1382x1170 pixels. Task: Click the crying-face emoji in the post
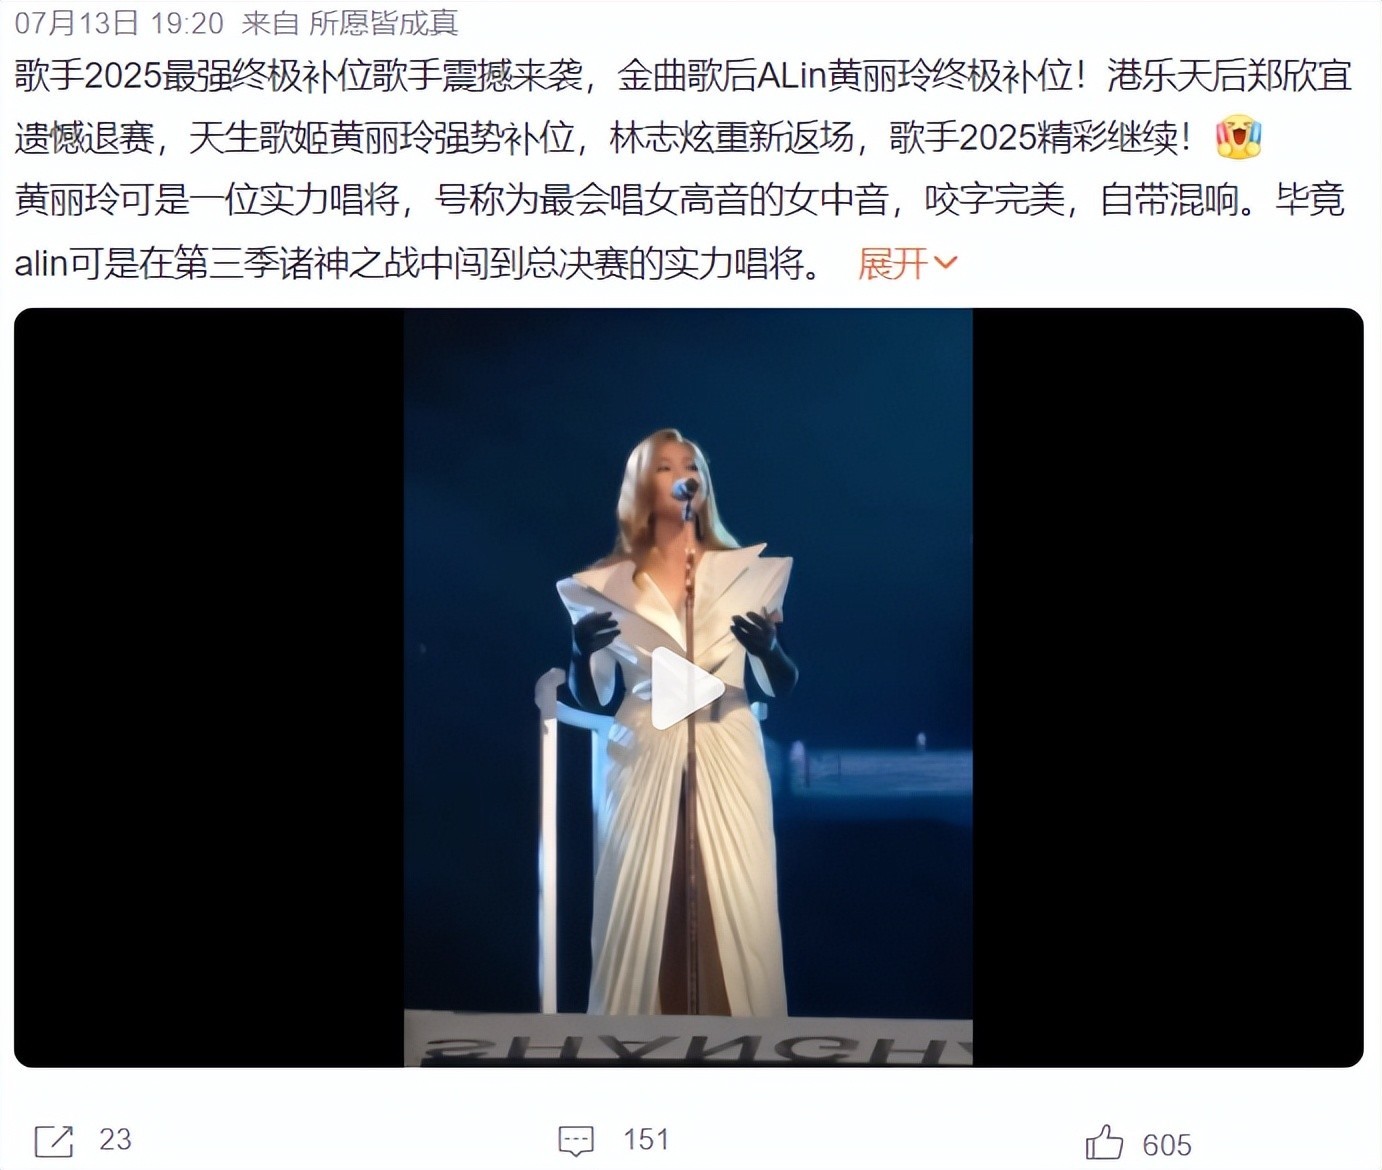coord(1238,139)
